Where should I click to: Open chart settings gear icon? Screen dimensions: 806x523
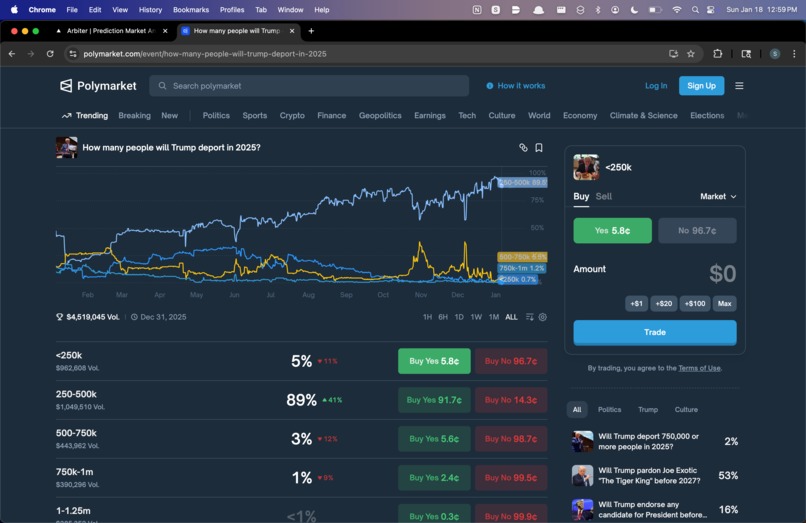pos(542,317)
